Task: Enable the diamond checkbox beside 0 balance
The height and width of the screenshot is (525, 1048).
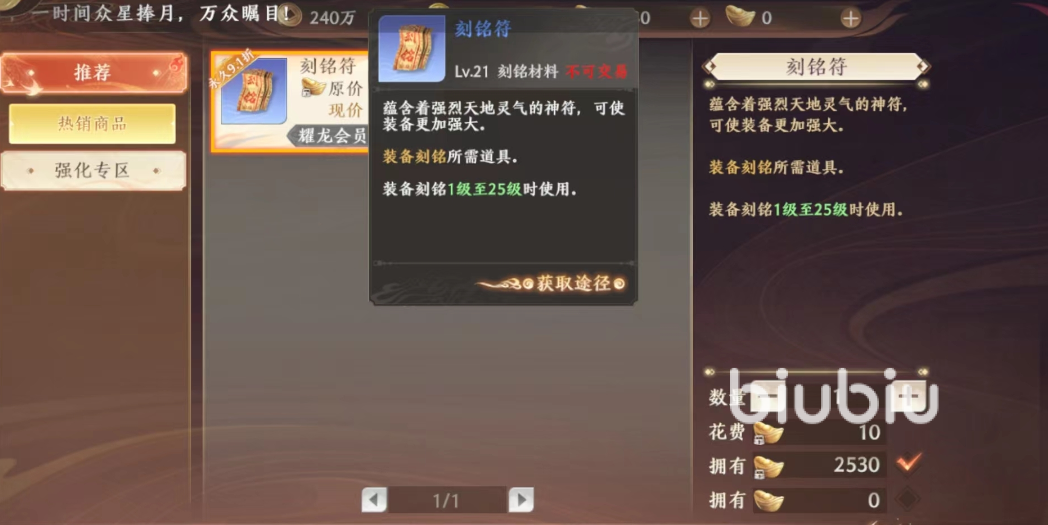Action: click(908, 498)
